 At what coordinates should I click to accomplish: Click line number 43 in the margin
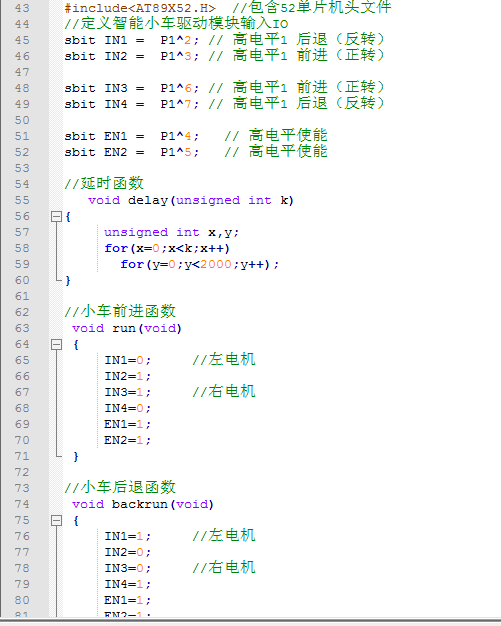(x=22, y=8)
